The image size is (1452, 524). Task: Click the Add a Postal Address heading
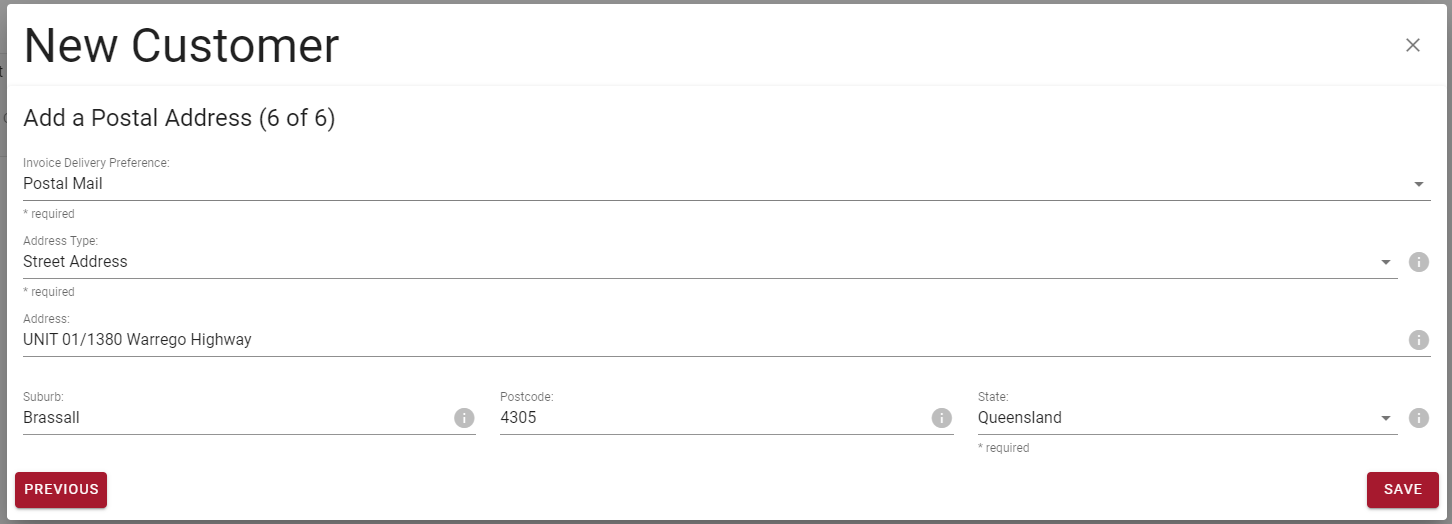(x=179, y=118)
